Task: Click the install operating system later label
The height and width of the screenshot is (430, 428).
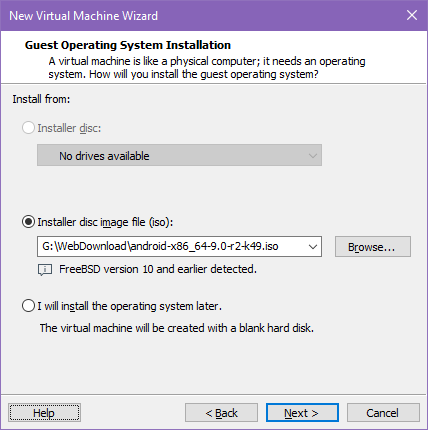Action: [x=129, y=306]
